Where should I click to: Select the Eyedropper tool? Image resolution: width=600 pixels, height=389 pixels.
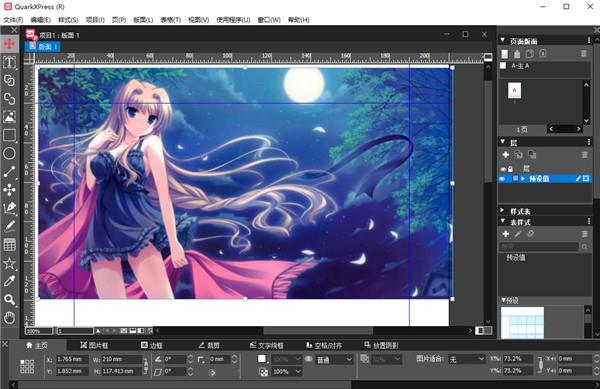tap(9, 282)
